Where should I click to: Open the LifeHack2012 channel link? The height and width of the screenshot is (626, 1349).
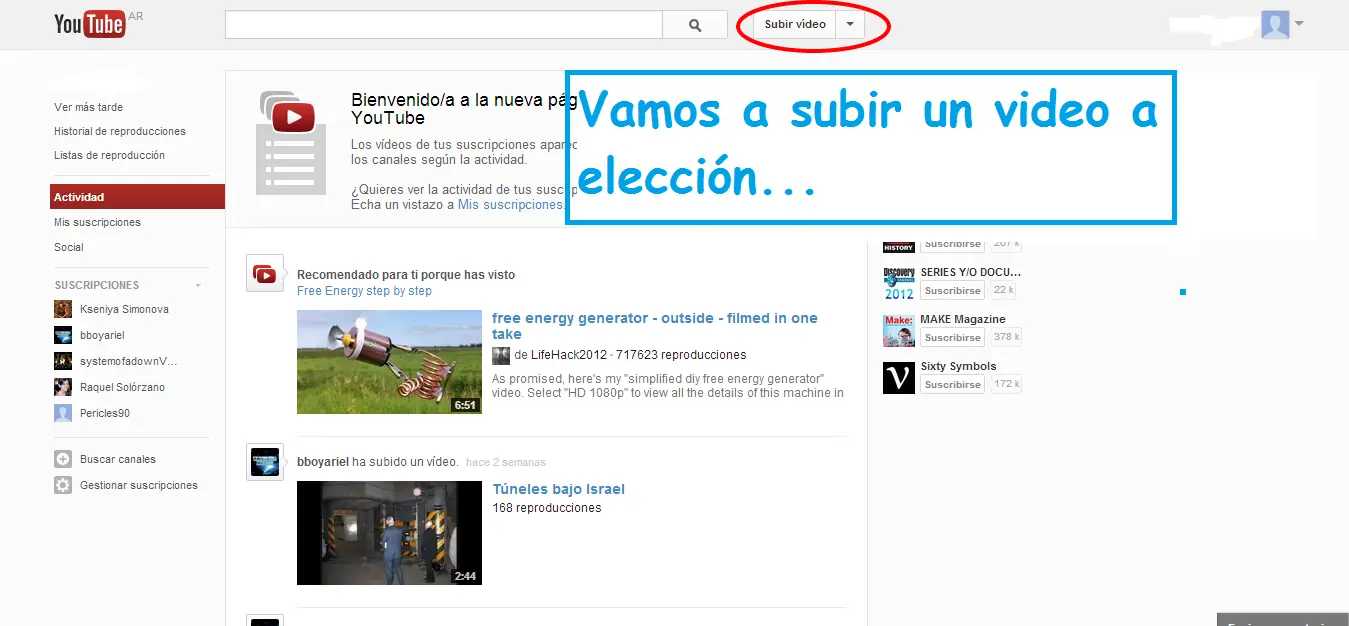[x=568, y=355]
